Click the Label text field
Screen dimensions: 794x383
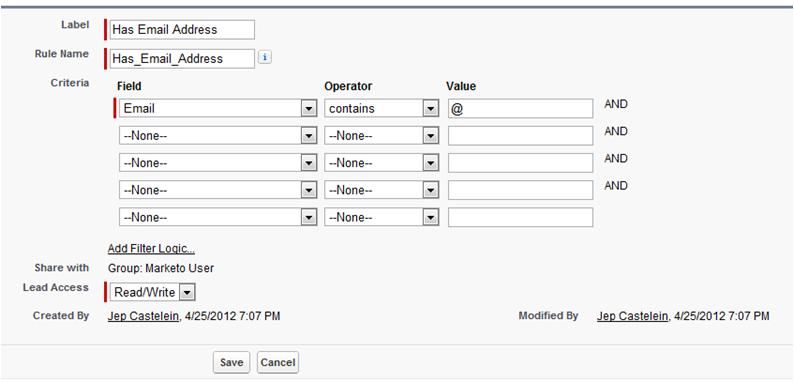182,29
